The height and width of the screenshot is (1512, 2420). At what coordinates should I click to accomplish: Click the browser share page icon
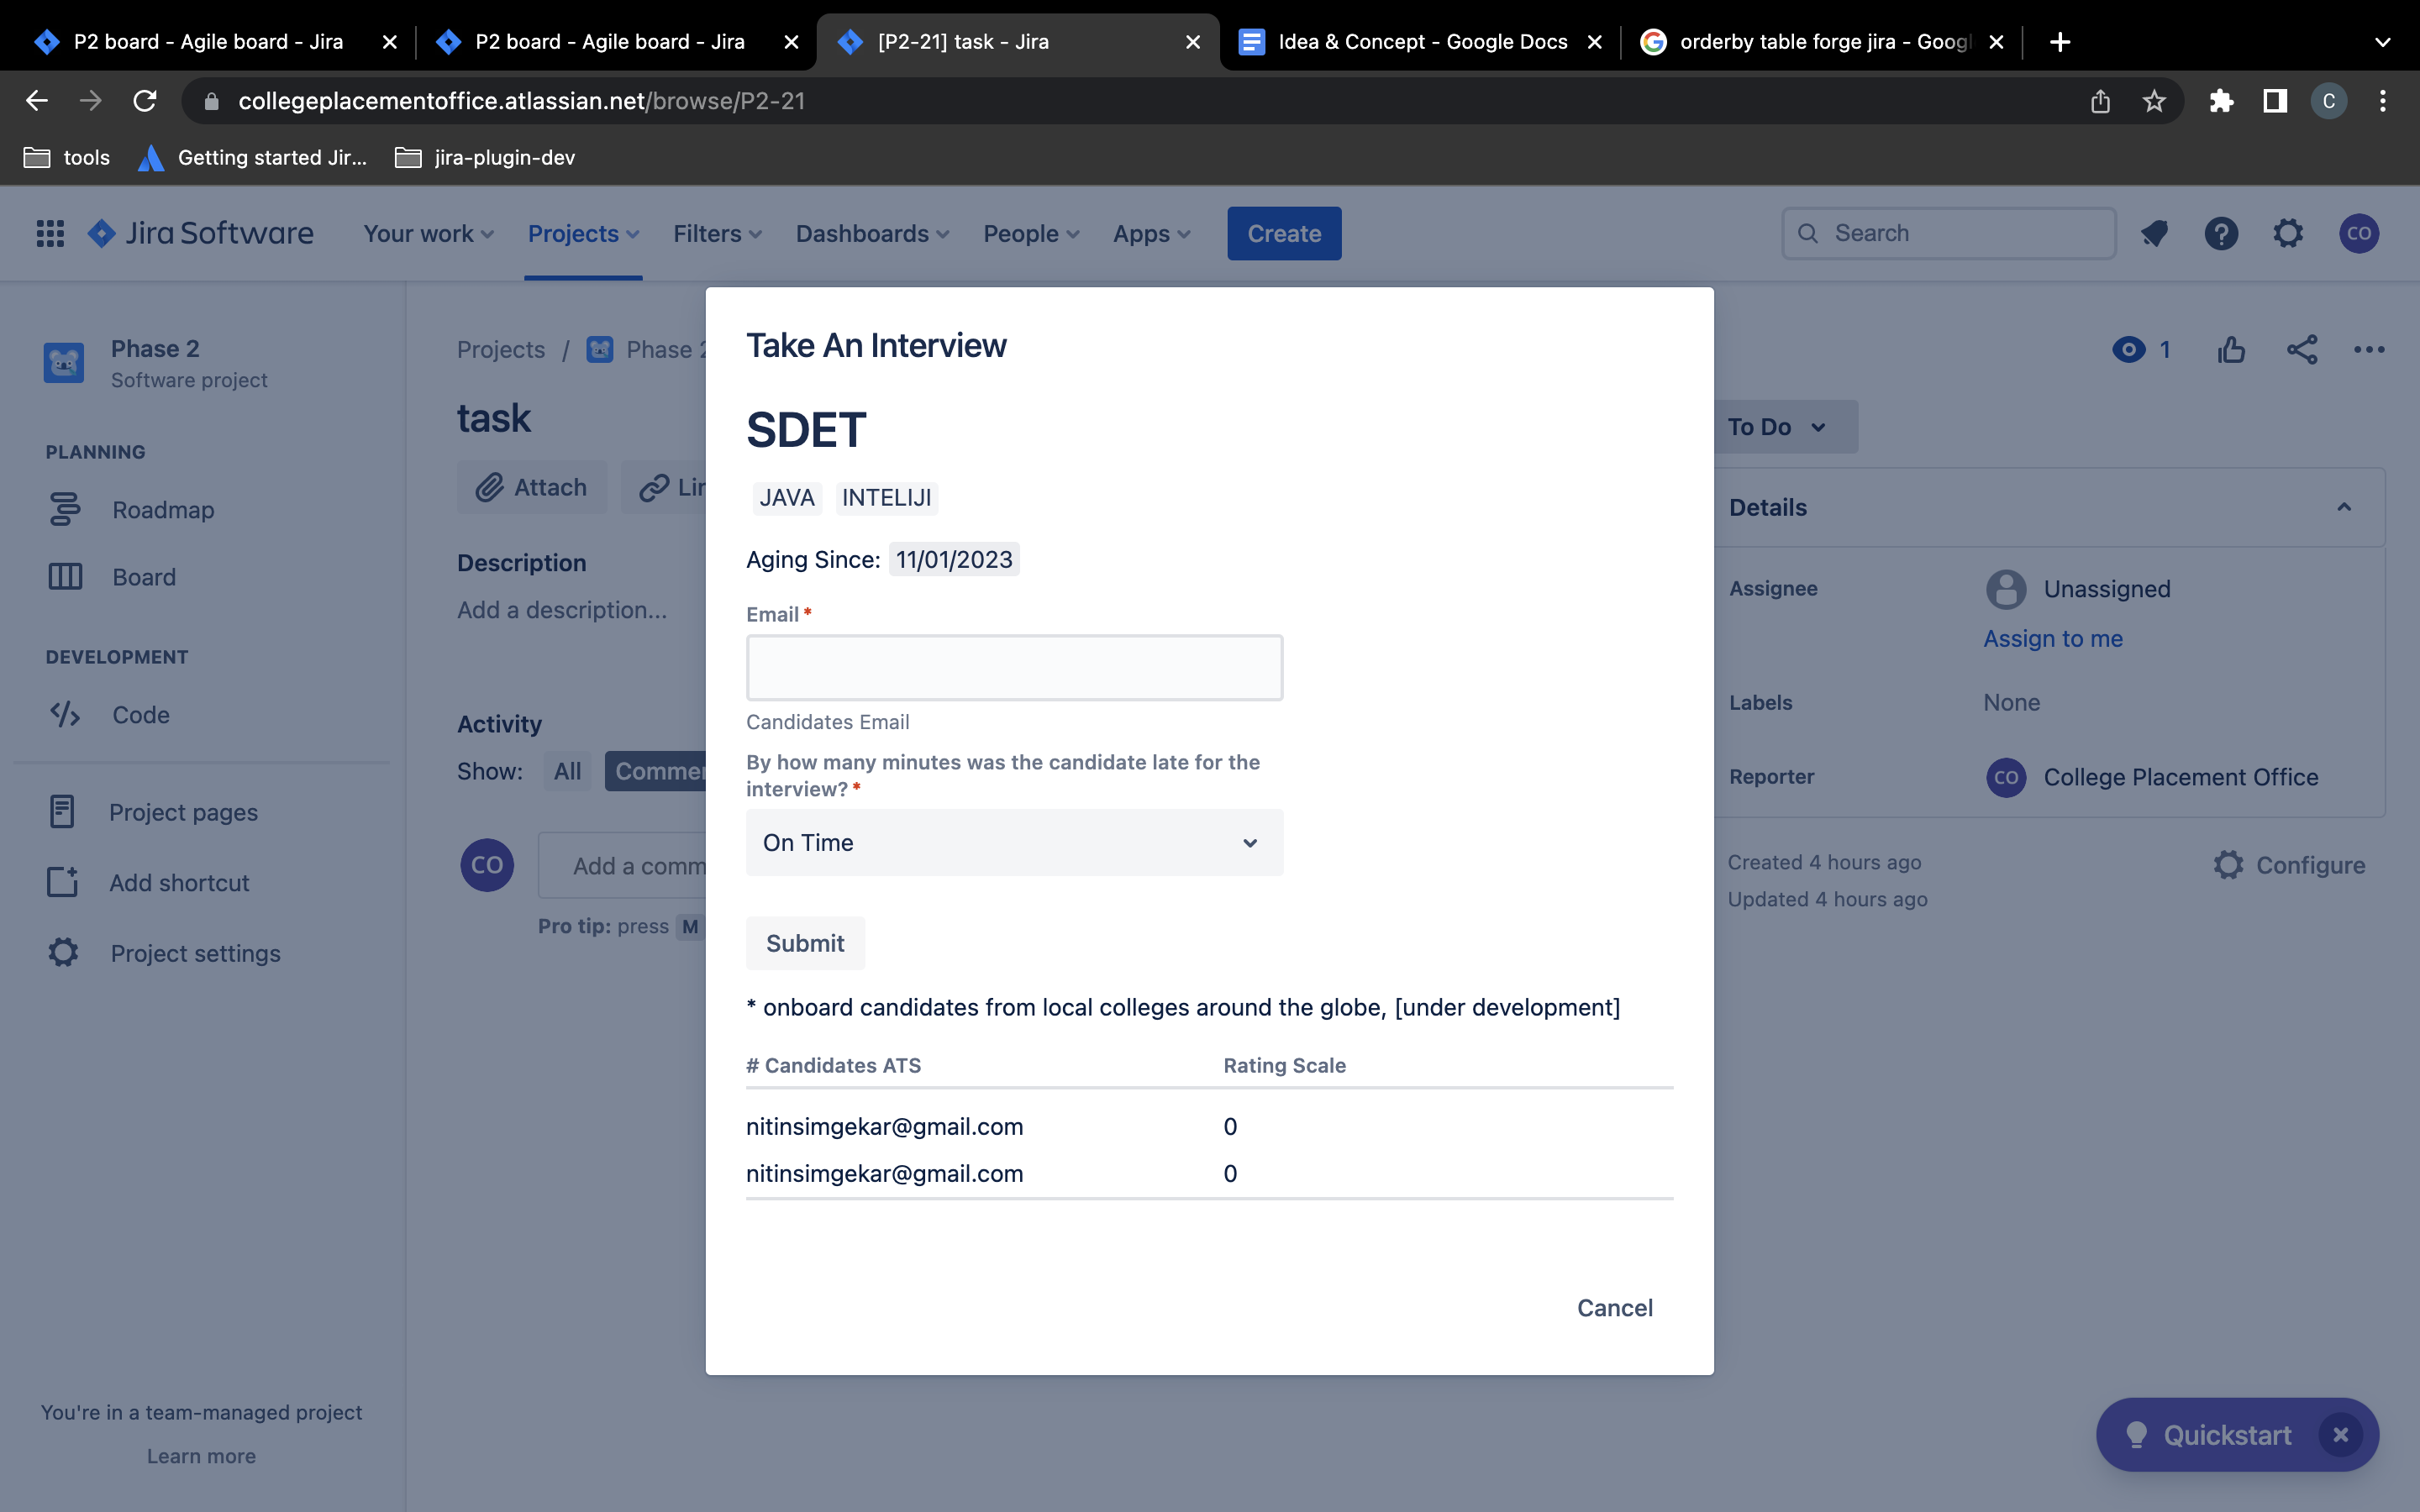coord(2100,101)
